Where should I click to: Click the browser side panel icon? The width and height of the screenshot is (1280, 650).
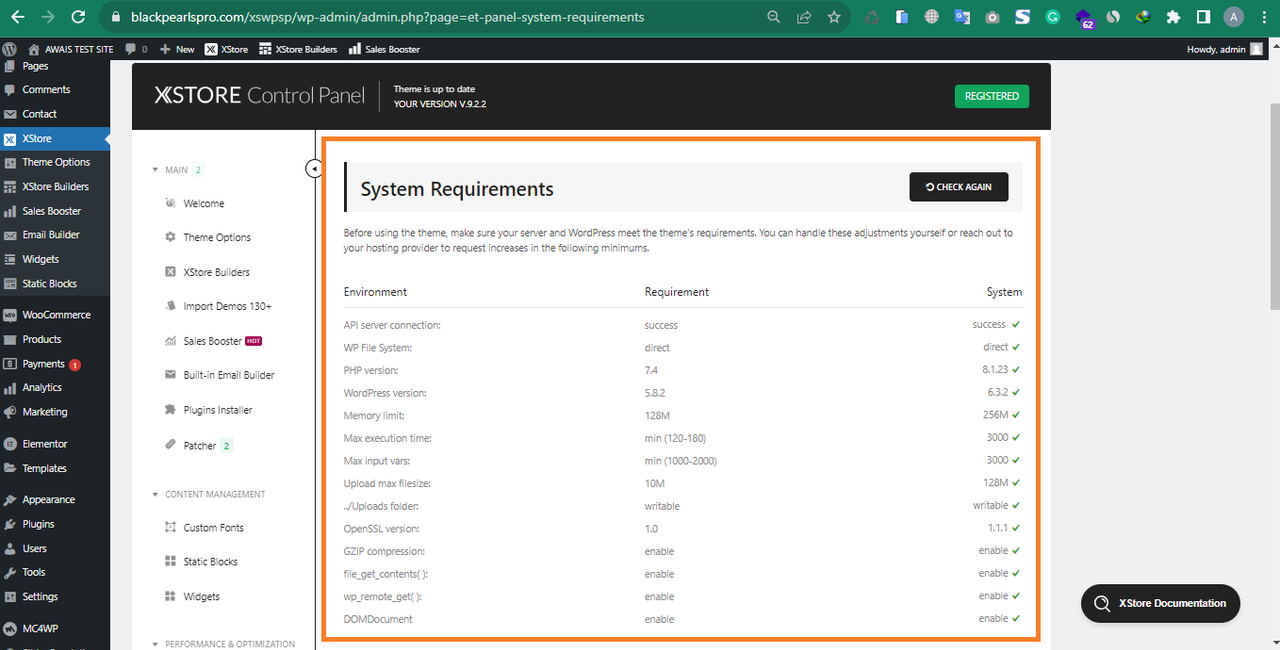1203,17
